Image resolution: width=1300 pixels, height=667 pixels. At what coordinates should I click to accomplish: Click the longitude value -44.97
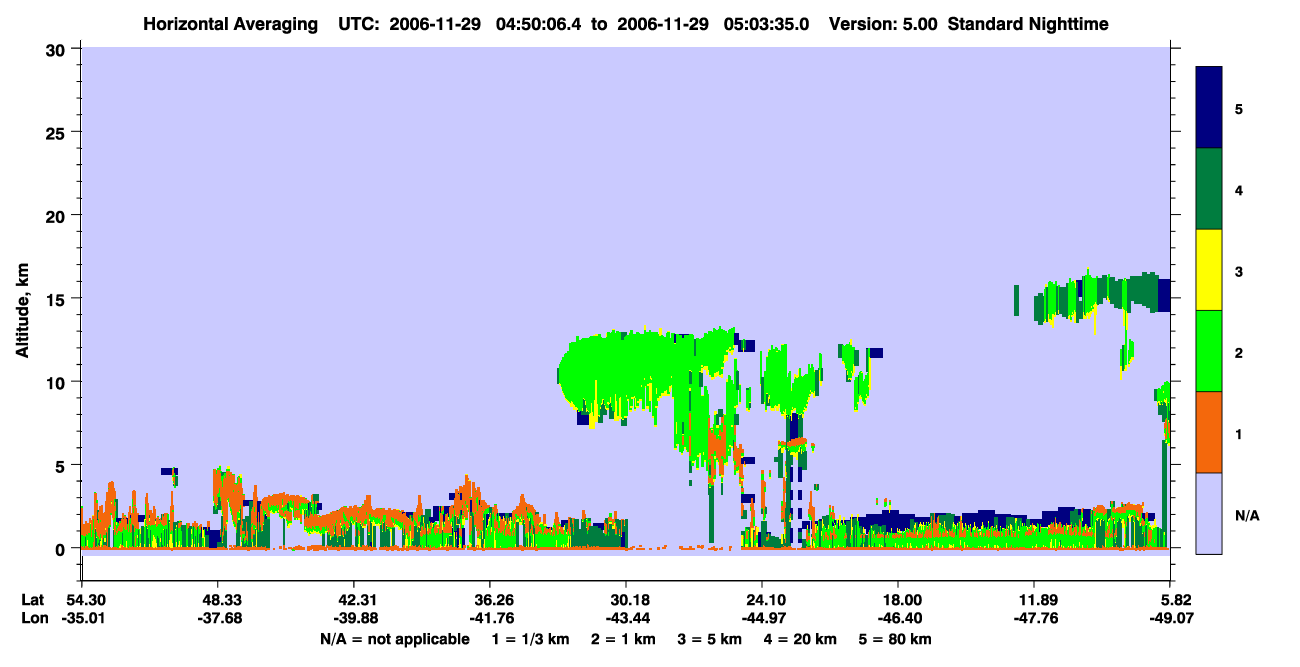pyautogui.click(x=762, y=618)
